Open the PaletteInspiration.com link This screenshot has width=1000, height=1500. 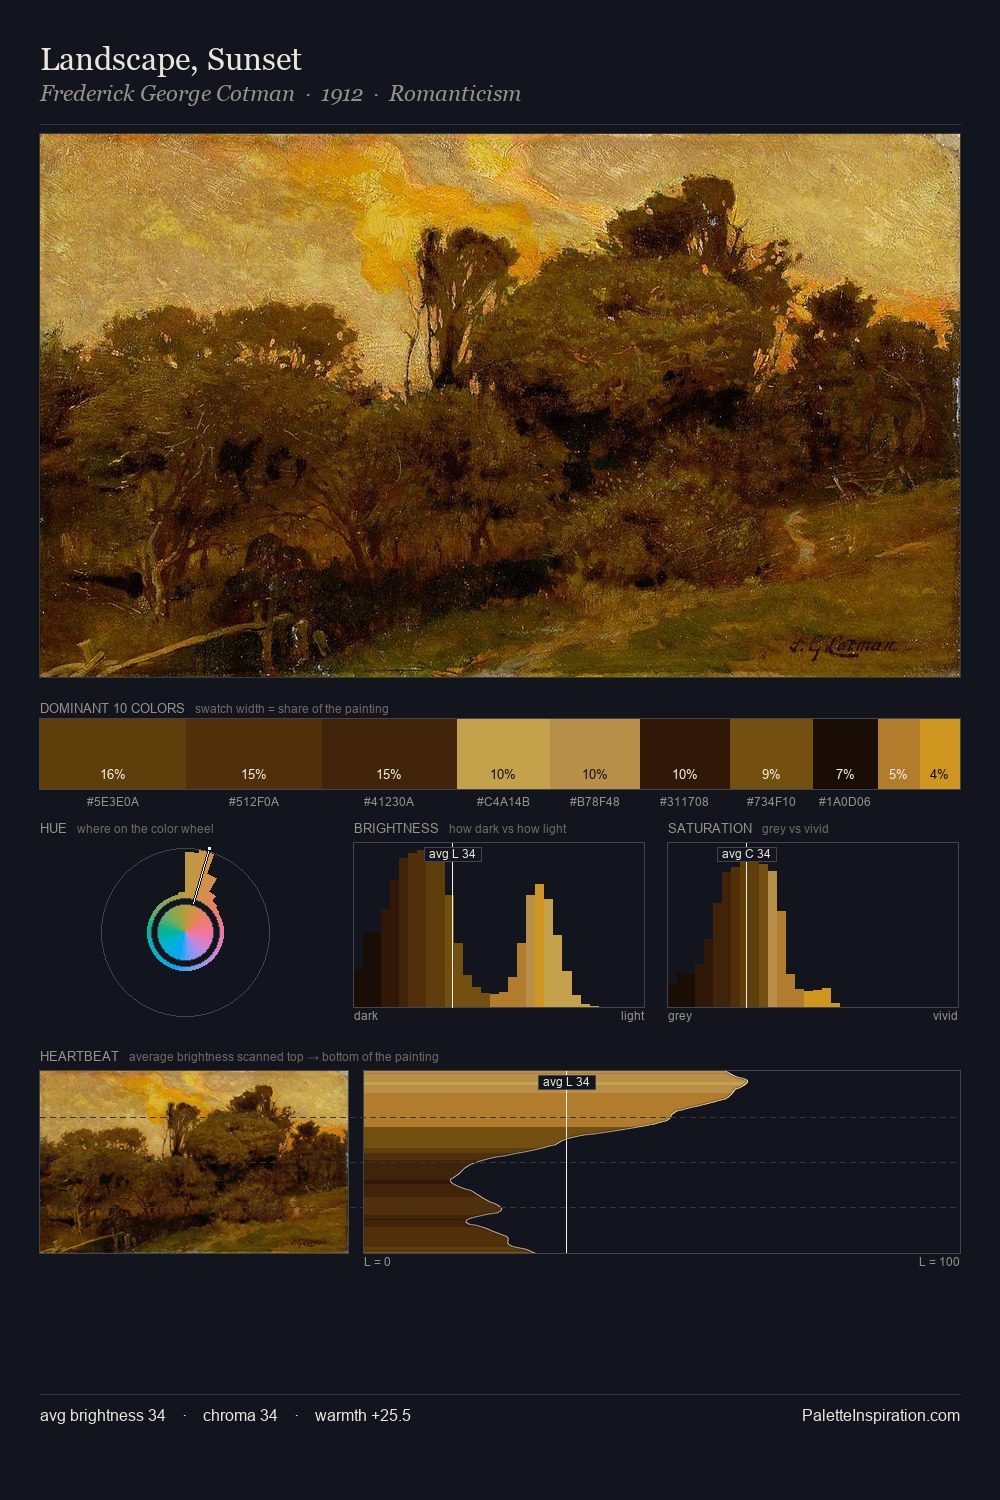tap(881, 1415)
